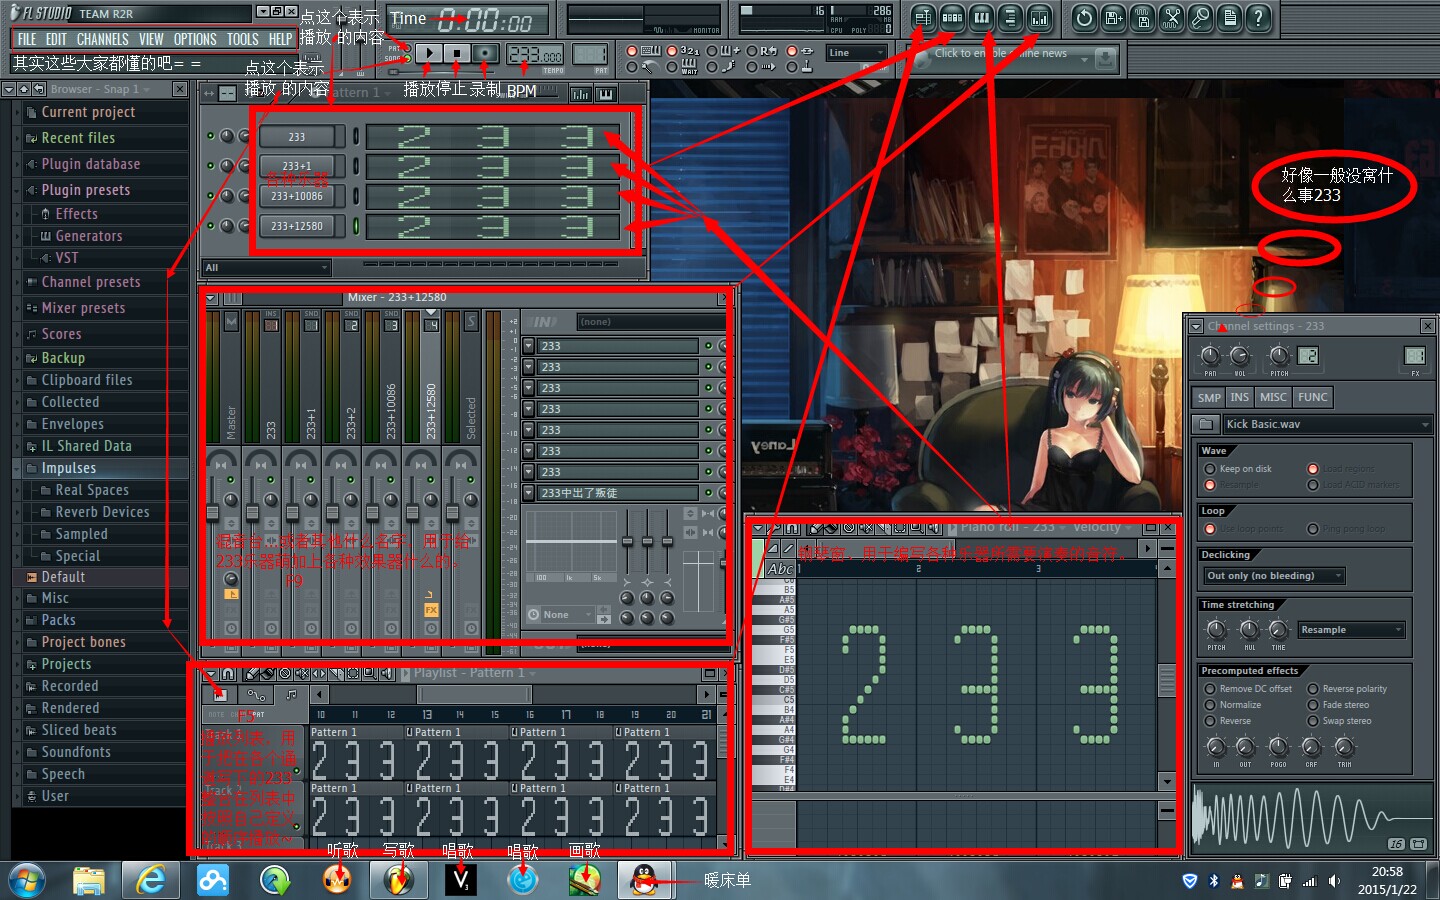The height and width of the screenshot is (900, 1440).
Task: Open the View project info icon
Action: click(x=1229, y=17)
